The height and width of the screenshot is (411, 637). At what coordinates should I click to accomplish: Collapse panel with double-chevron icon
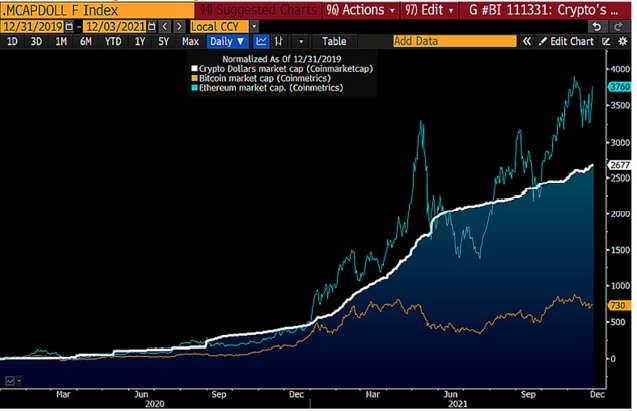click(526, 41)
